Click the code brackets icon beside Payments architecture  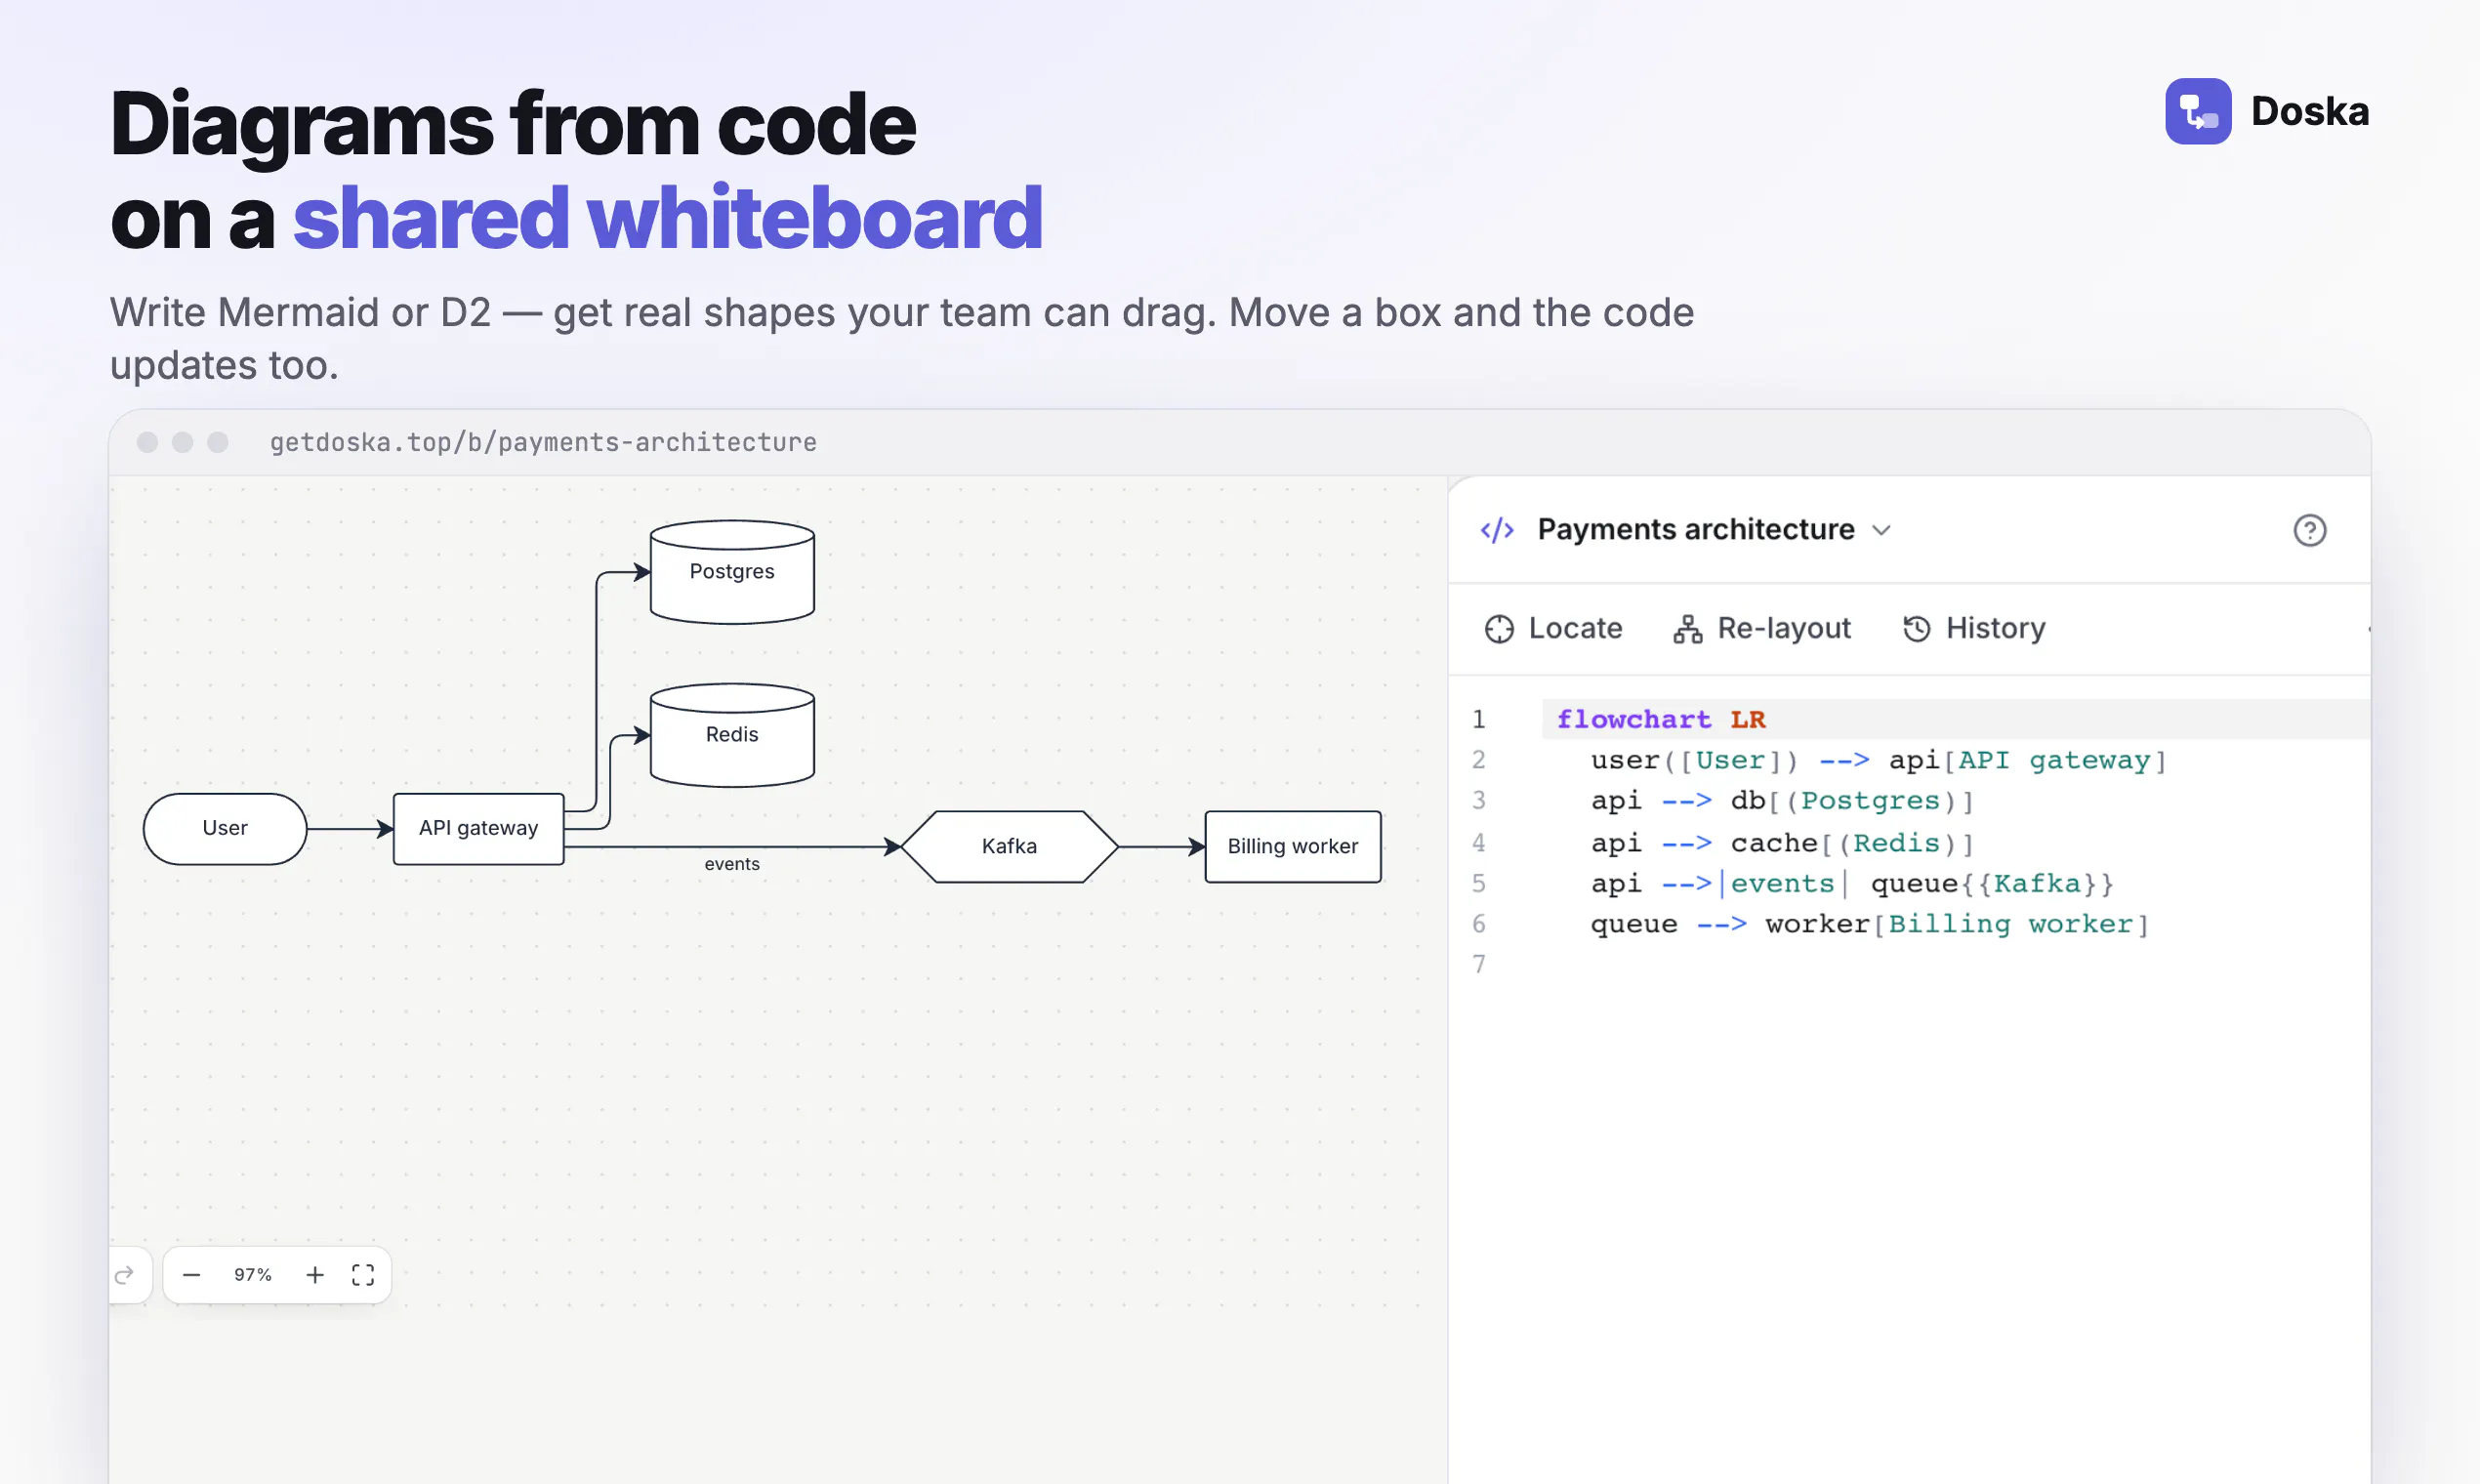click(x=1497, y=530)
